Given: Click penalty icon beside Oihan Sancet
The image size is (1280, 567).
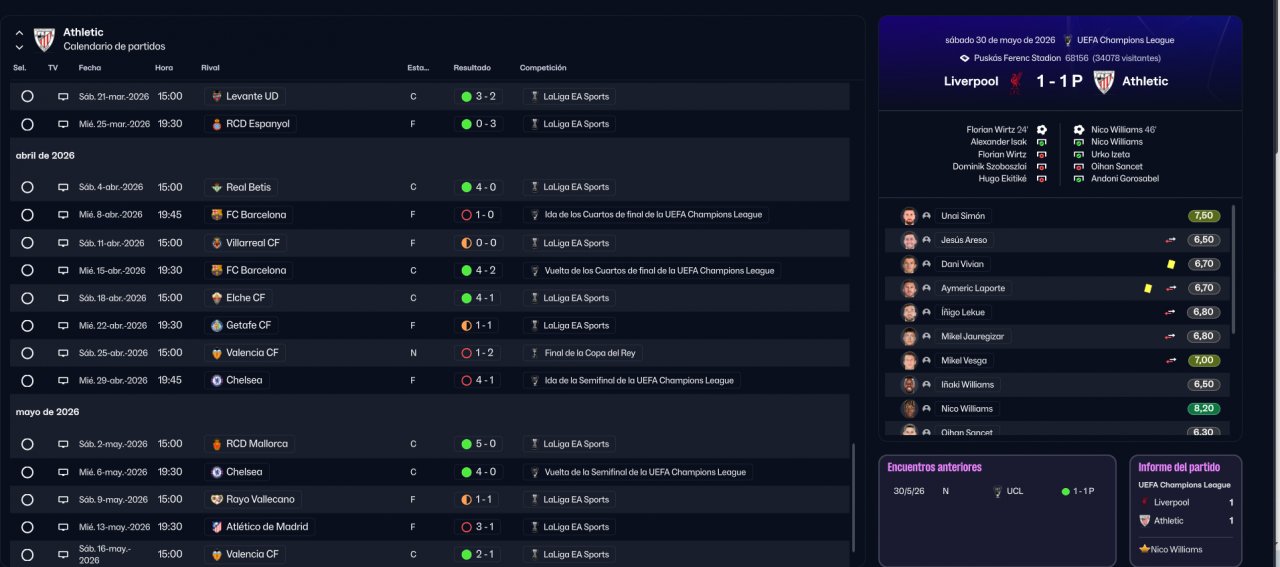Looking at the screenshot, I should pos(1079,166).
